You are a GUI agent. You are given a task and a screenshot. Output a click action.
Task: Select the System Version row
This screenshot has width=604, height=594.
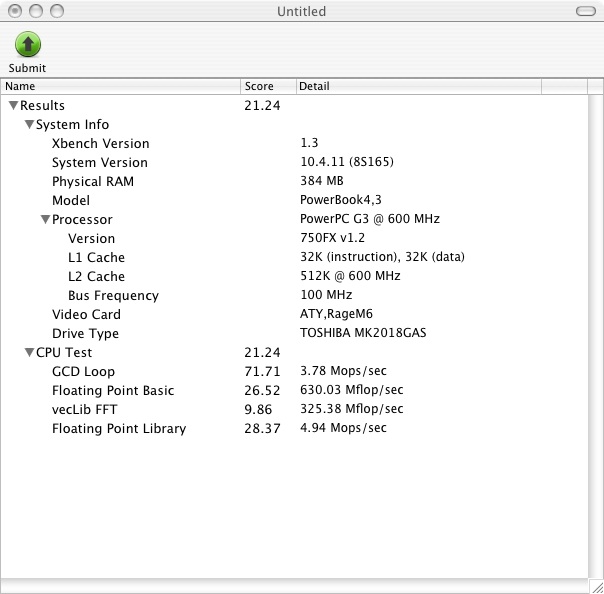coord(99,163)
